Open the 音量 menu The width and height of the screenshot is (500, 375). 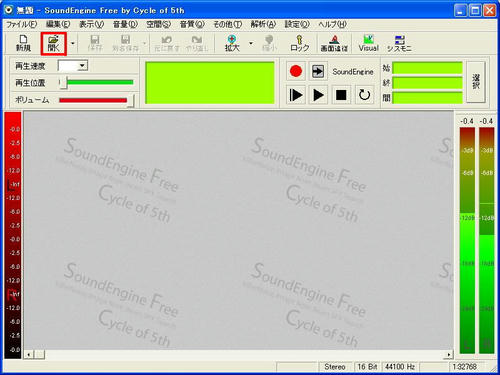(125, 24)
